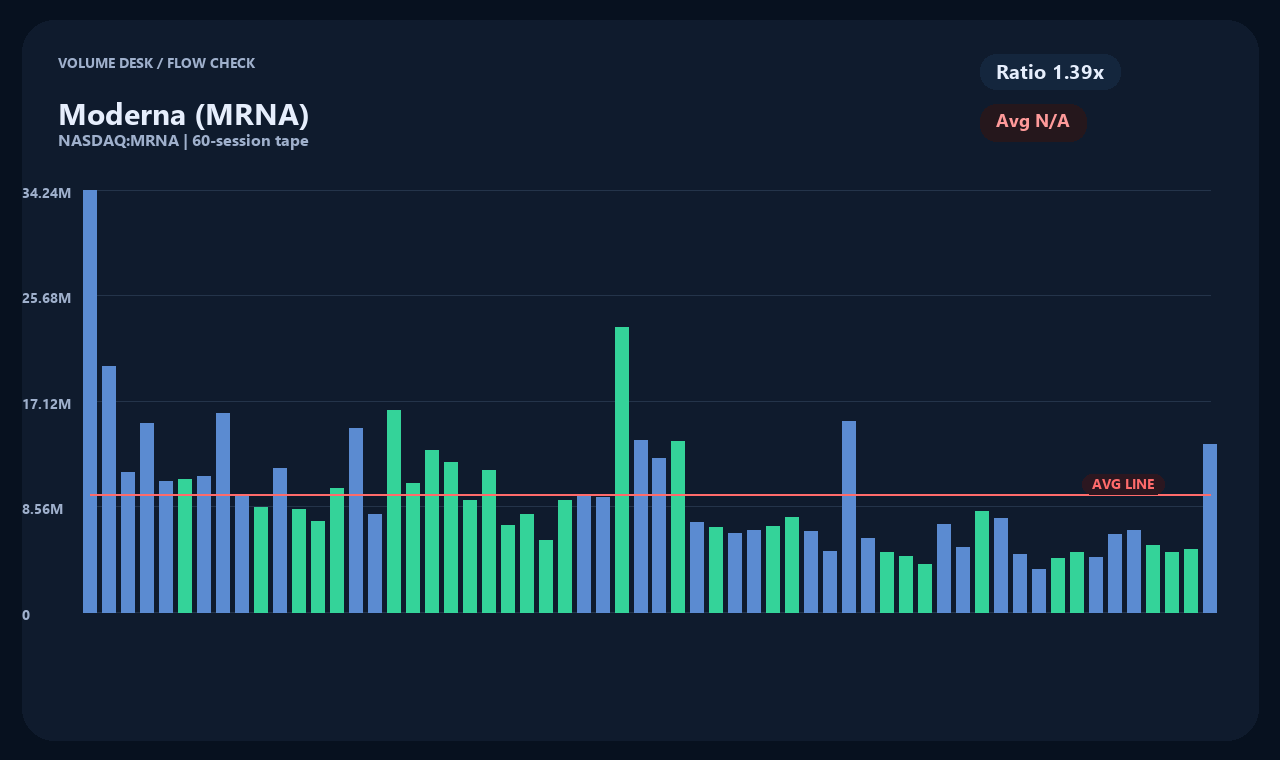Open the NASDAQ:MRNA 60-session tape selector
The width and height of the screenshot is (1280, 760).
[x=184, y=140]
